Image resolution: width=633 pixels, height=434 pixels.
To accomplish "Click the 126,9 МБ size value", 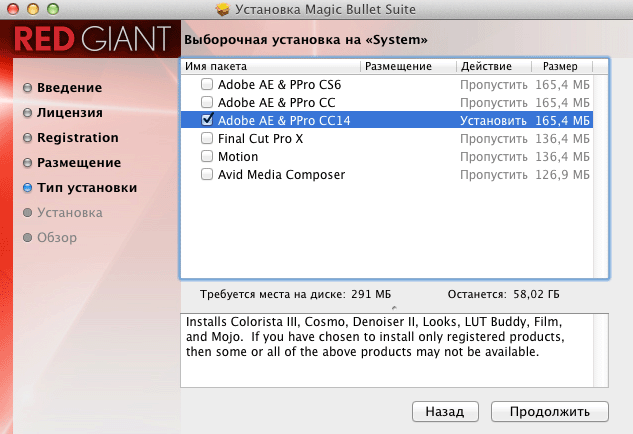I will 562,175.
